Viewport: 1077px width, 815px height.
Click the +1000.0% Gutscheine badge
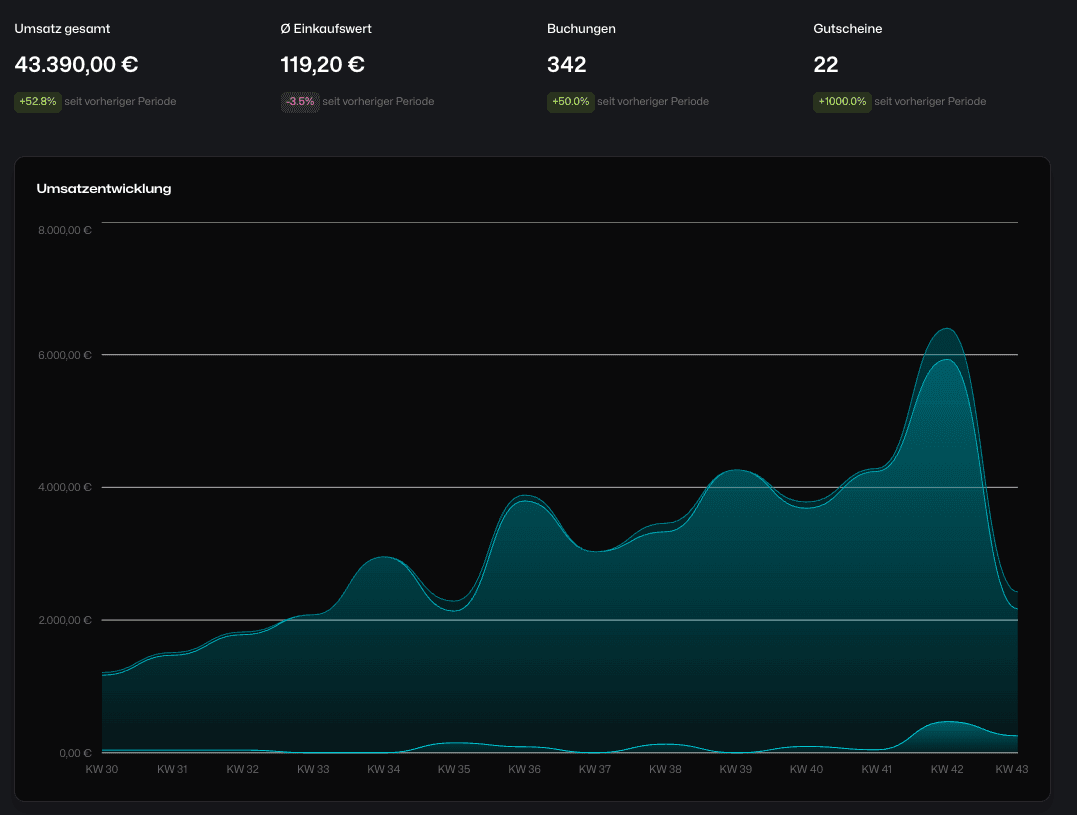(x=842, y=101)
